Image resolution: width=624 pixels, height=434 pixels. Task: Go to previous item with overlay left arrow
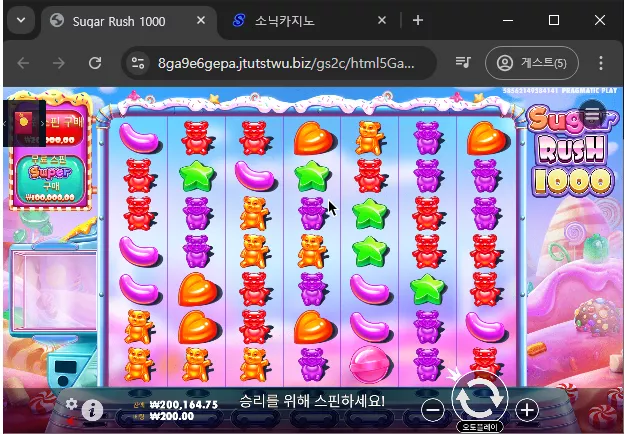tap(5, 124)
